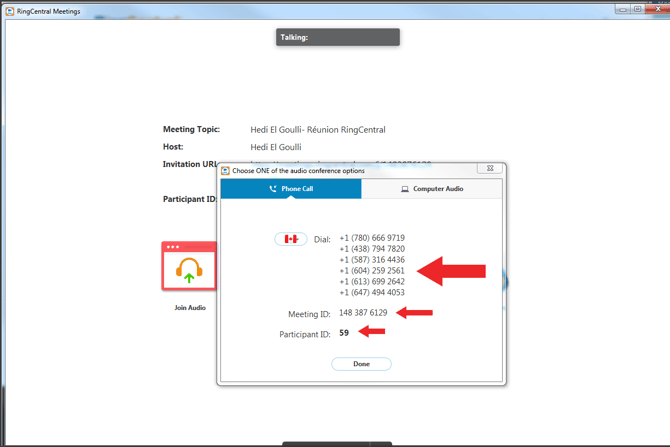Select dial number +1 (780) 666 9719
The width and height of the screenshot is (670, 447).
coord(372,238)
